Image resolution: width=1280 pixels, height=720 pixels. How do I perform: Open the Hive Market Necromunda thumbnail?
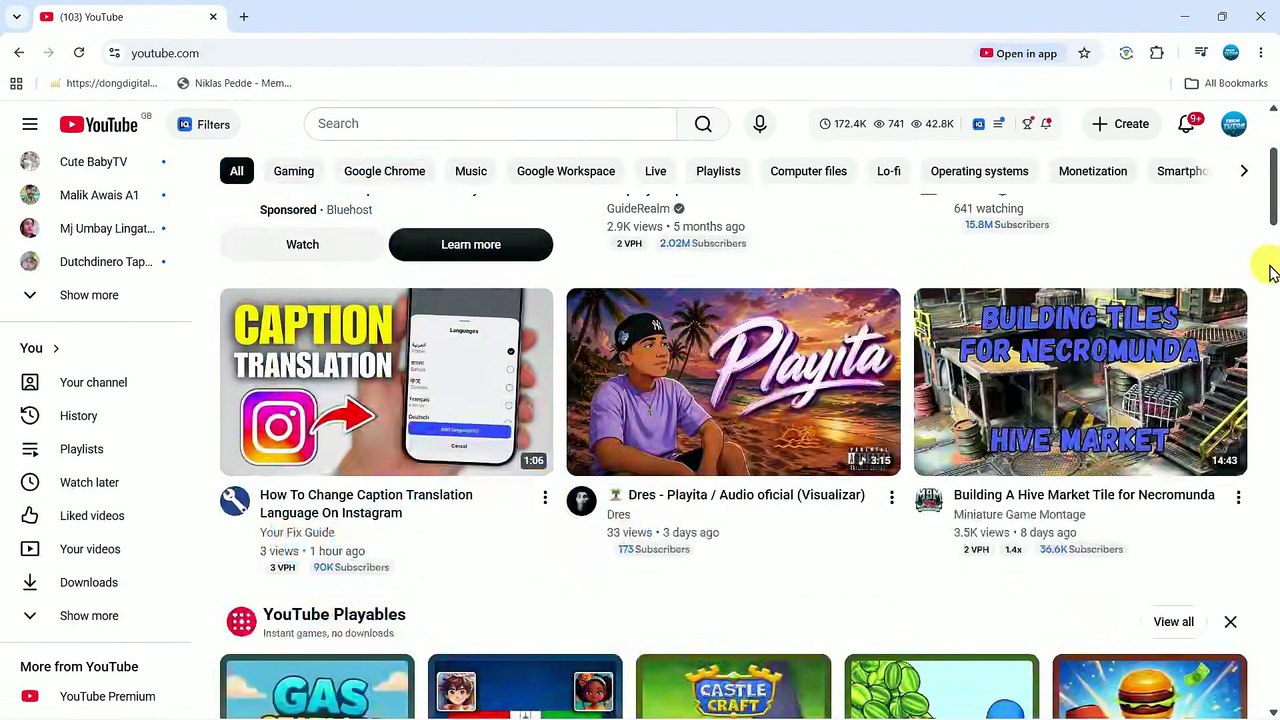(x=1080, y=382)
